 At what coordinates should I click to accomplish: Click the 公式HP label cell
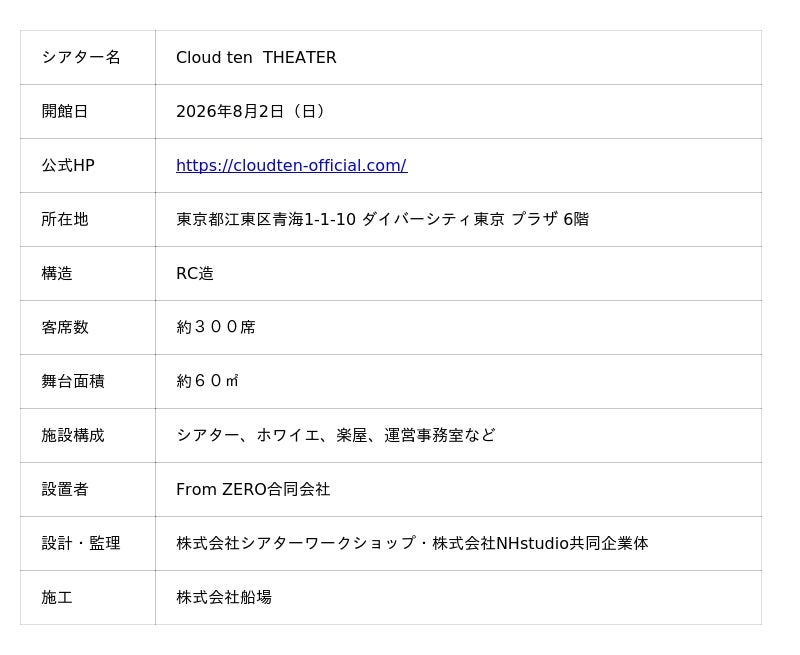[x=88, y=165]
